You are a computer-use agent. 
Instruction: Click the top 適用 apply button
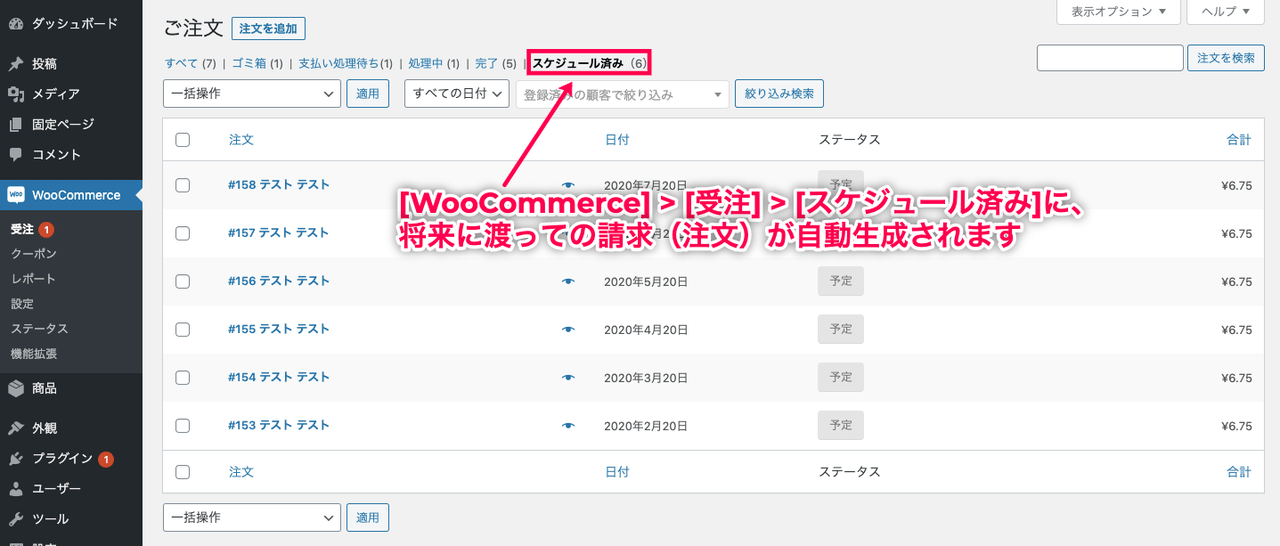368,94
